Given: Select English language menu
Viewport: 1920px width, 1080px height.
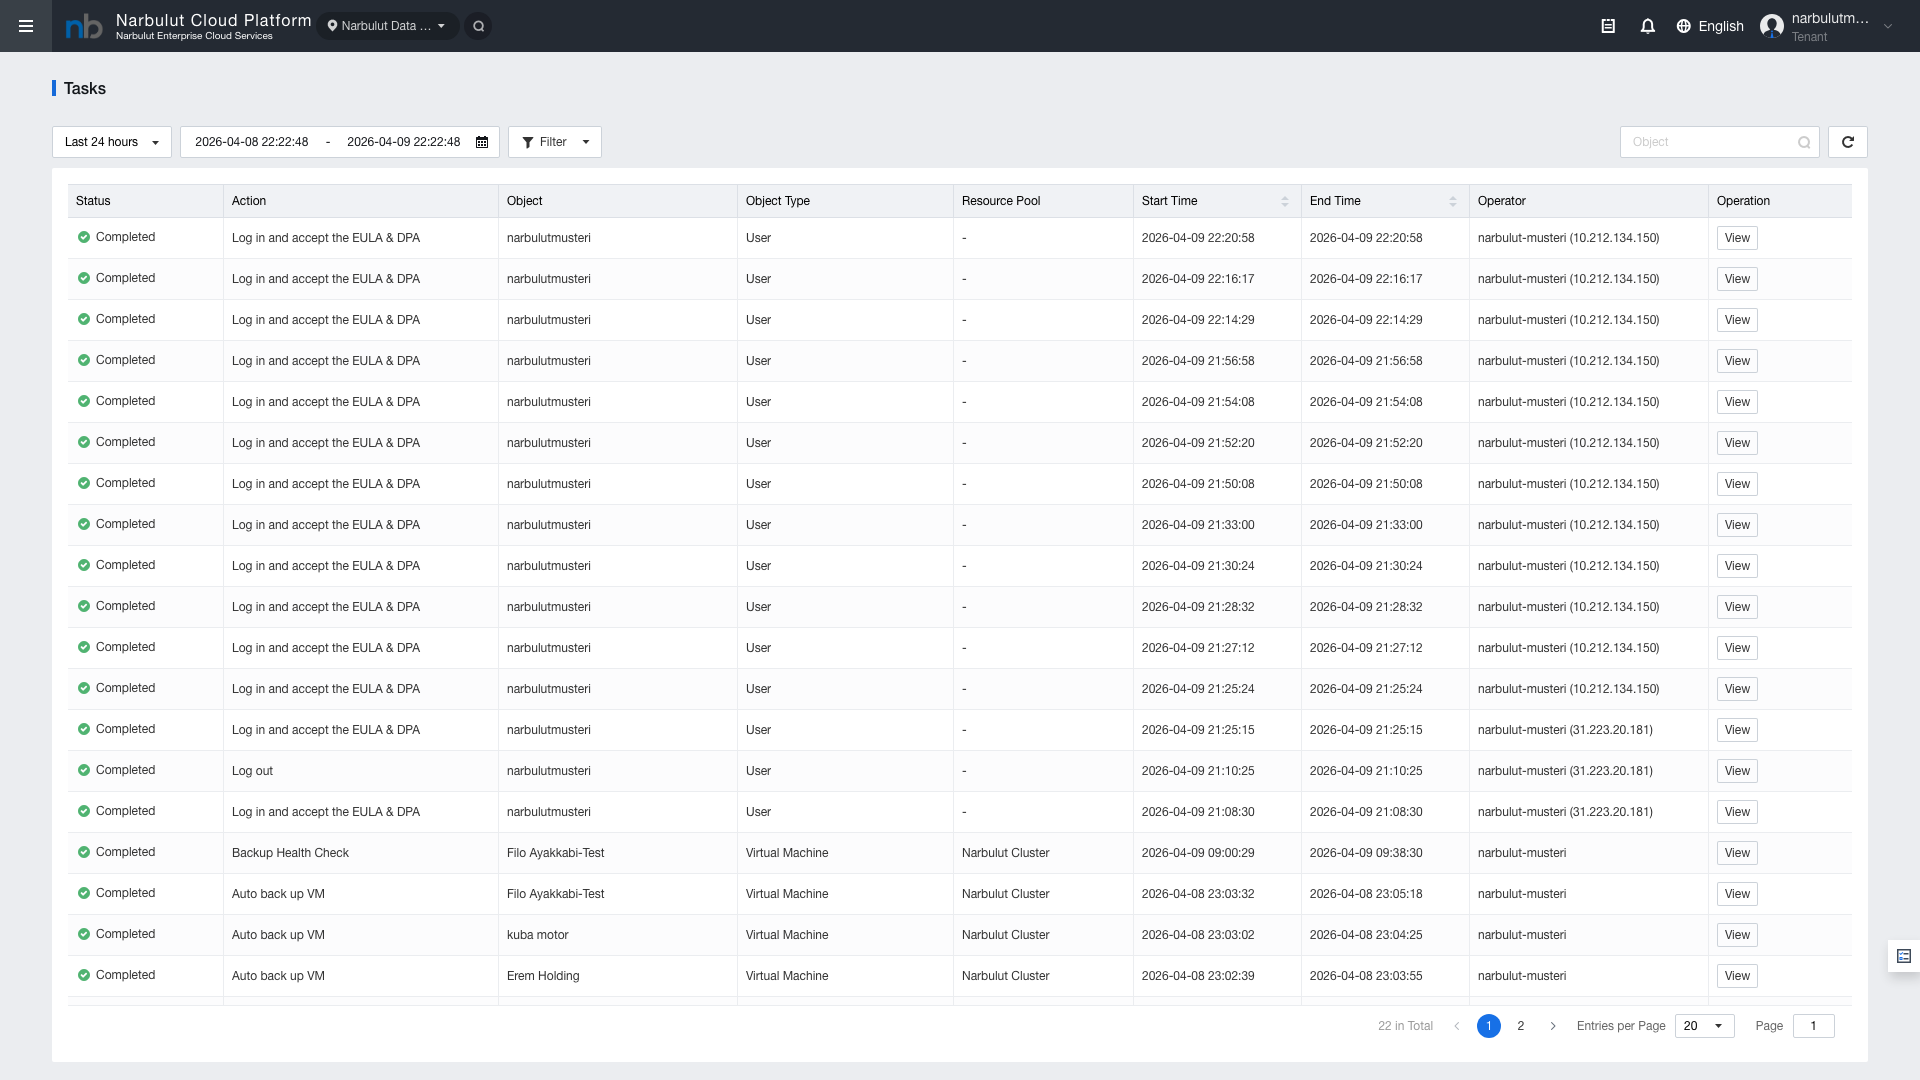Looking at the screenshot, I should [1710, 26].
